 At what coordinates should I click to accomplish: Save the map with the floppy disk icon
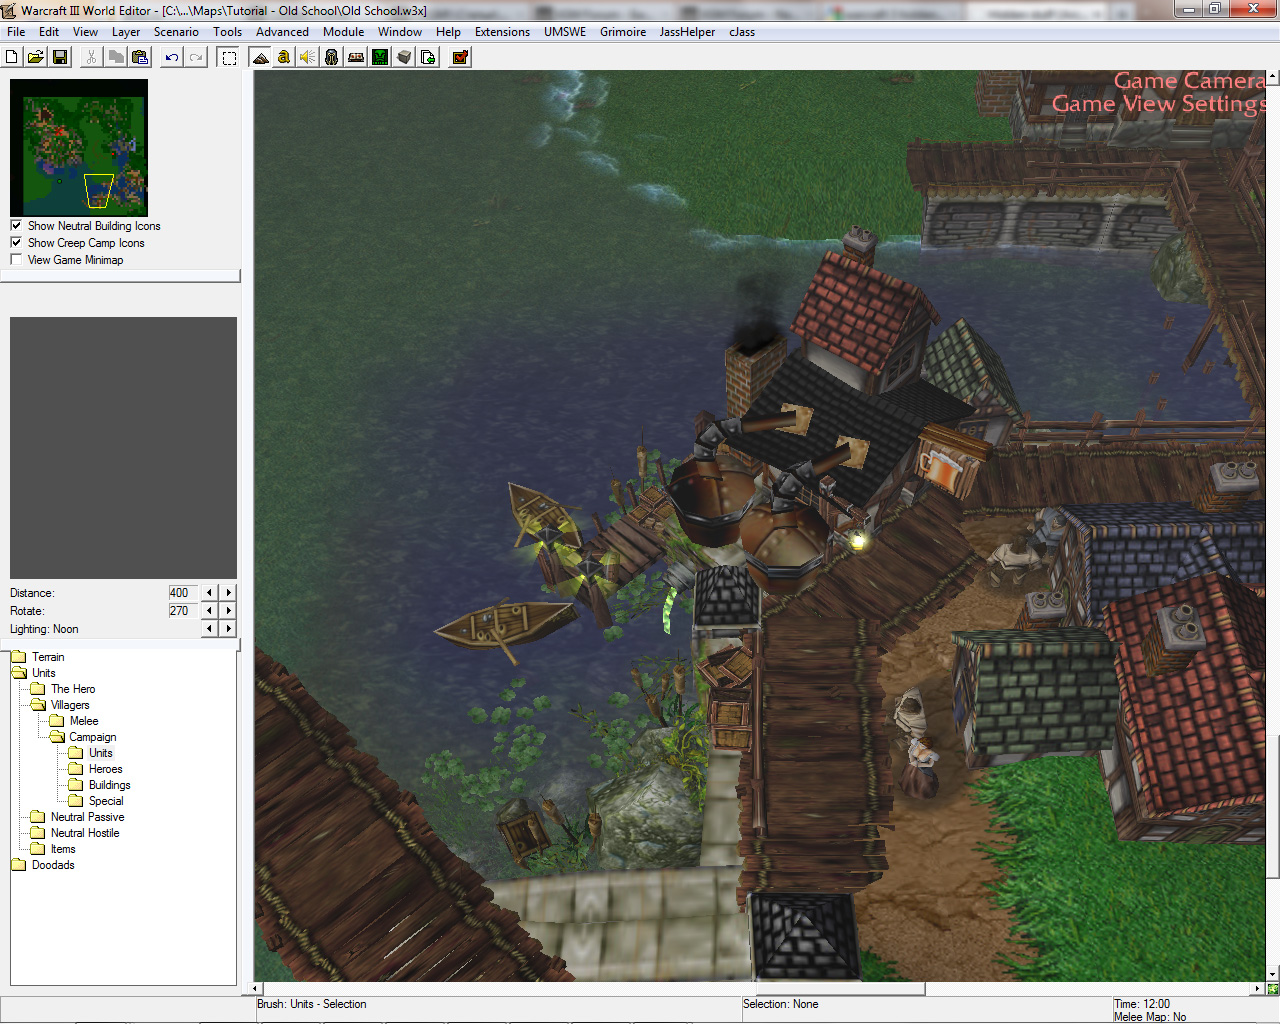pos(60,57)
